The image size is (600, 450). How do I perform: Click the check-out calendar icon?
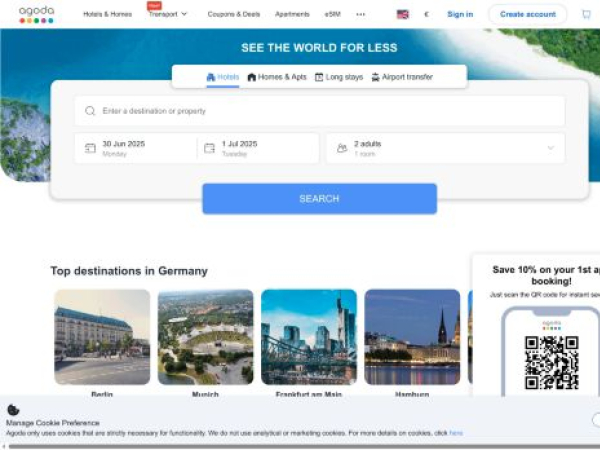pyautogui.click(x=209, y=148)
